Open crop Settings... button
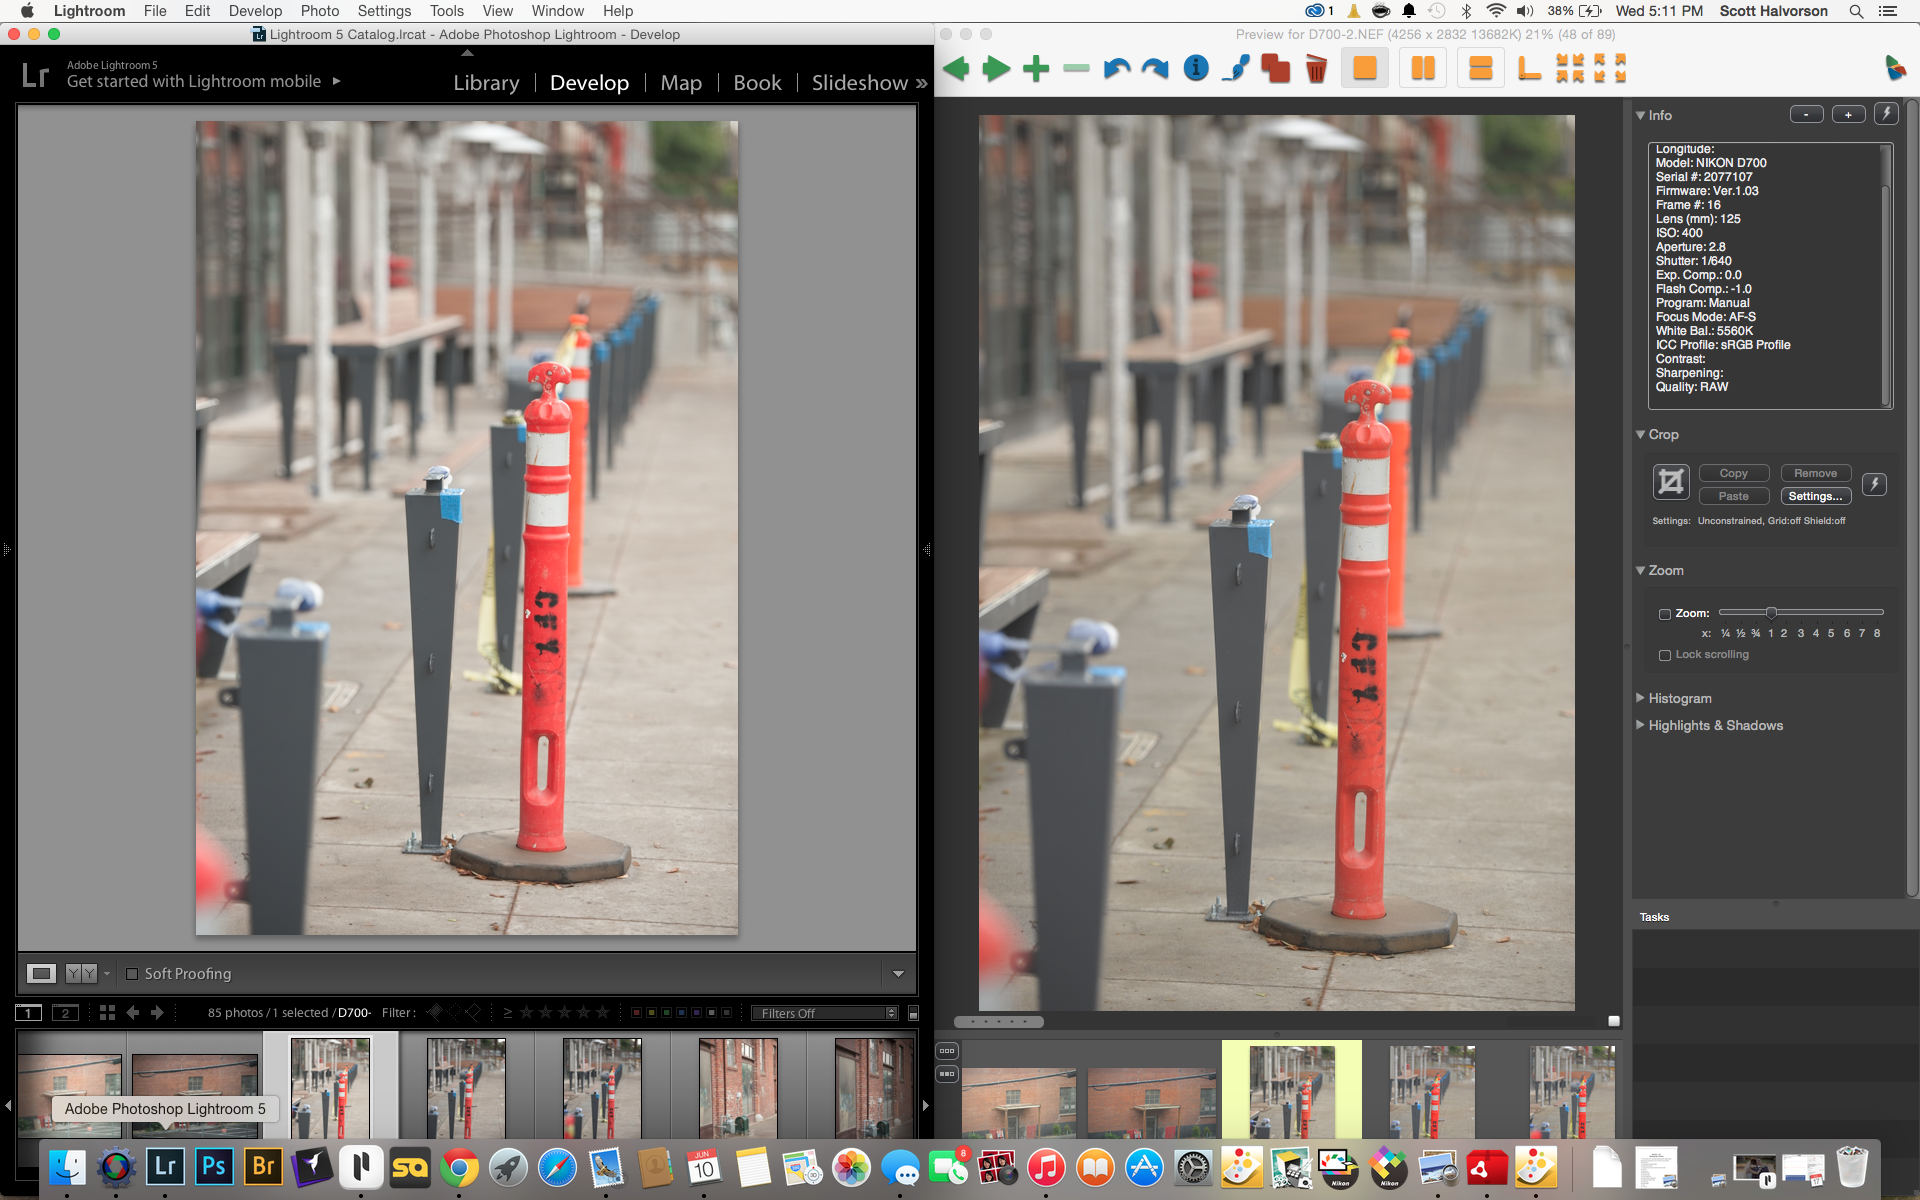 (x=1816, y=496)
